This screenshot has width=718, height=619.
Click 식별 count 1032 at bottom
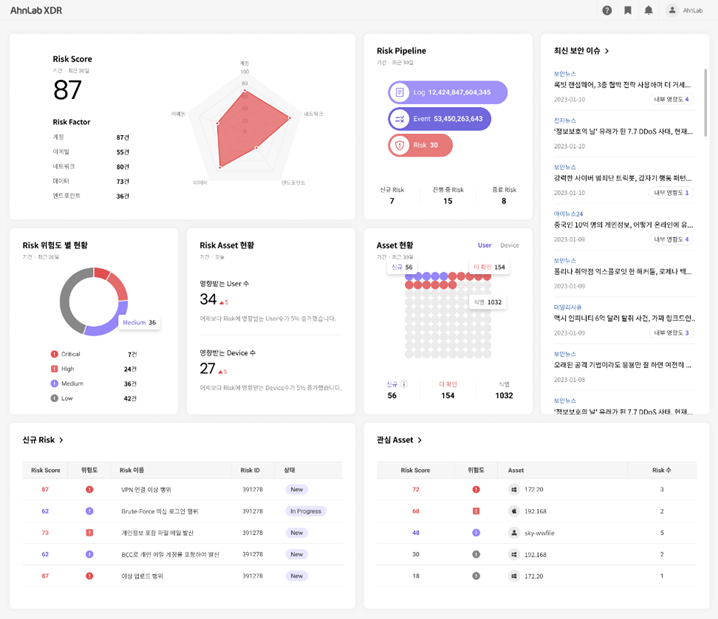point(504,396)
